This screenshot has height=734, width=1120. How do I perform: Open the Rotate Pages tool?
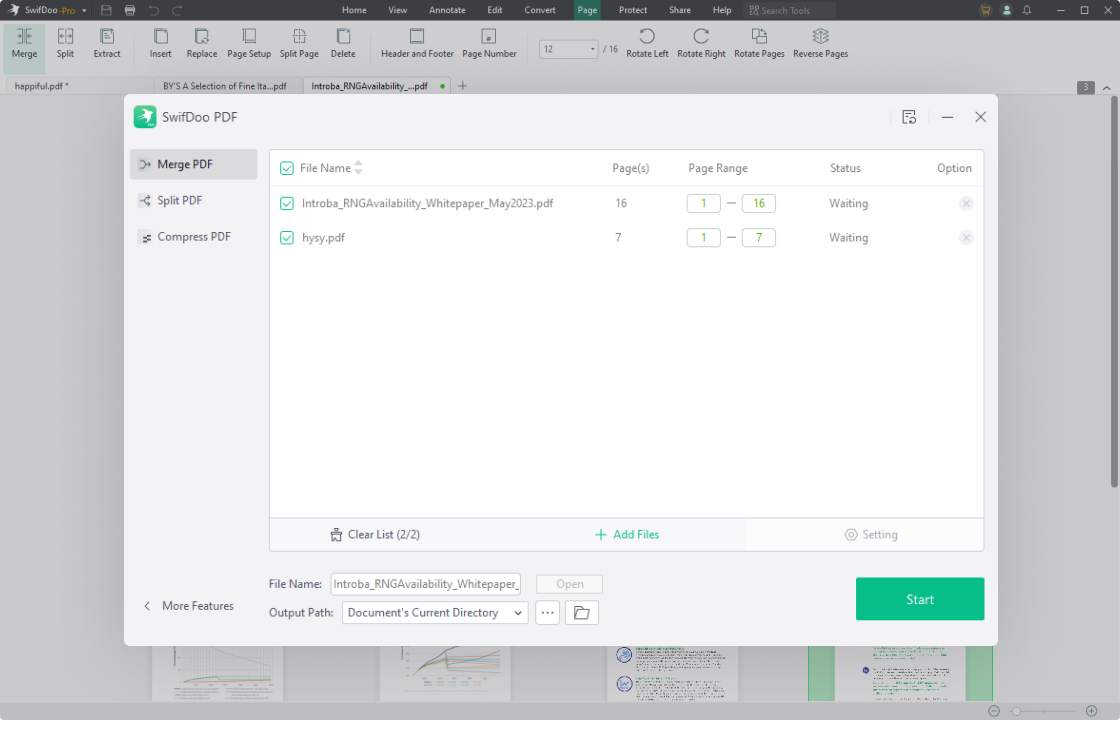[759, 44]
